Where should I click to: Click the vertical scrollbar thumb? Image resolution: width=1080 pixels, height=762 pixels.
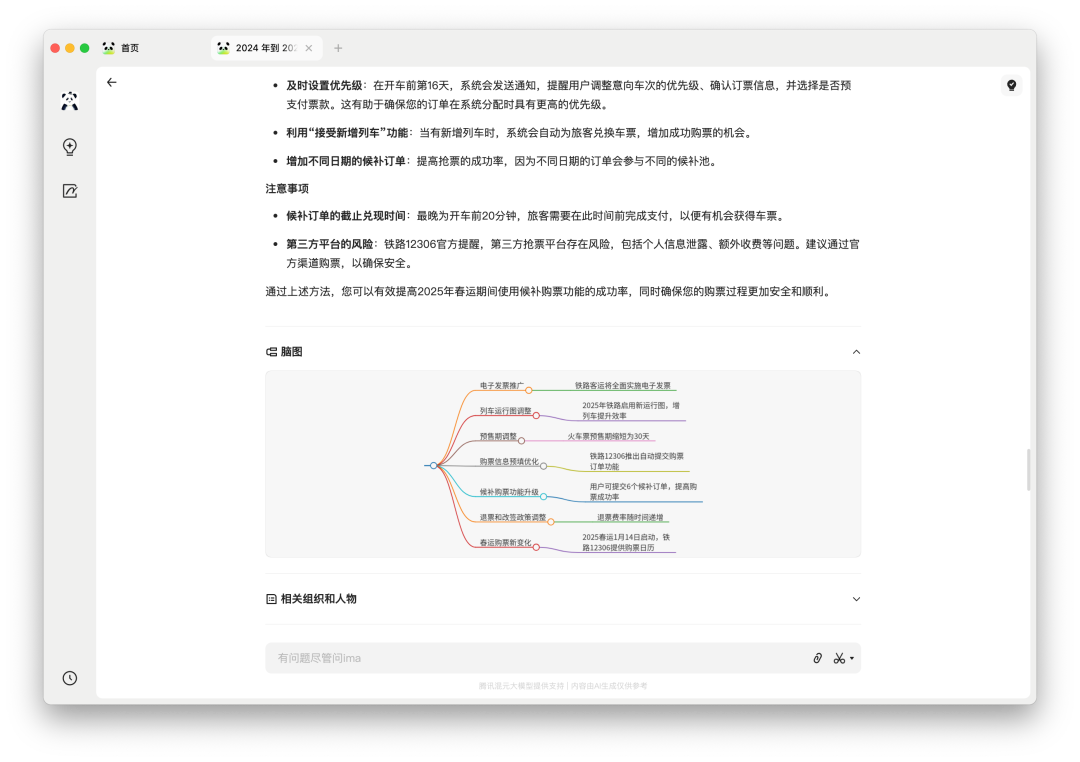click(x=1028, y=470)
